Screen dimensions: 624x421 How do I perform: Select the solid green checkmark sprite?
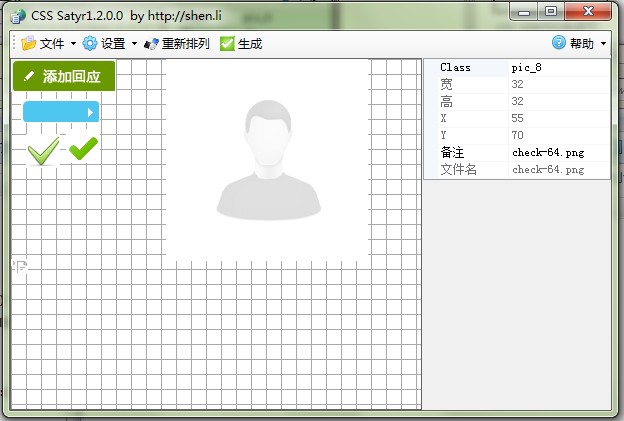[x=83, y=148]
